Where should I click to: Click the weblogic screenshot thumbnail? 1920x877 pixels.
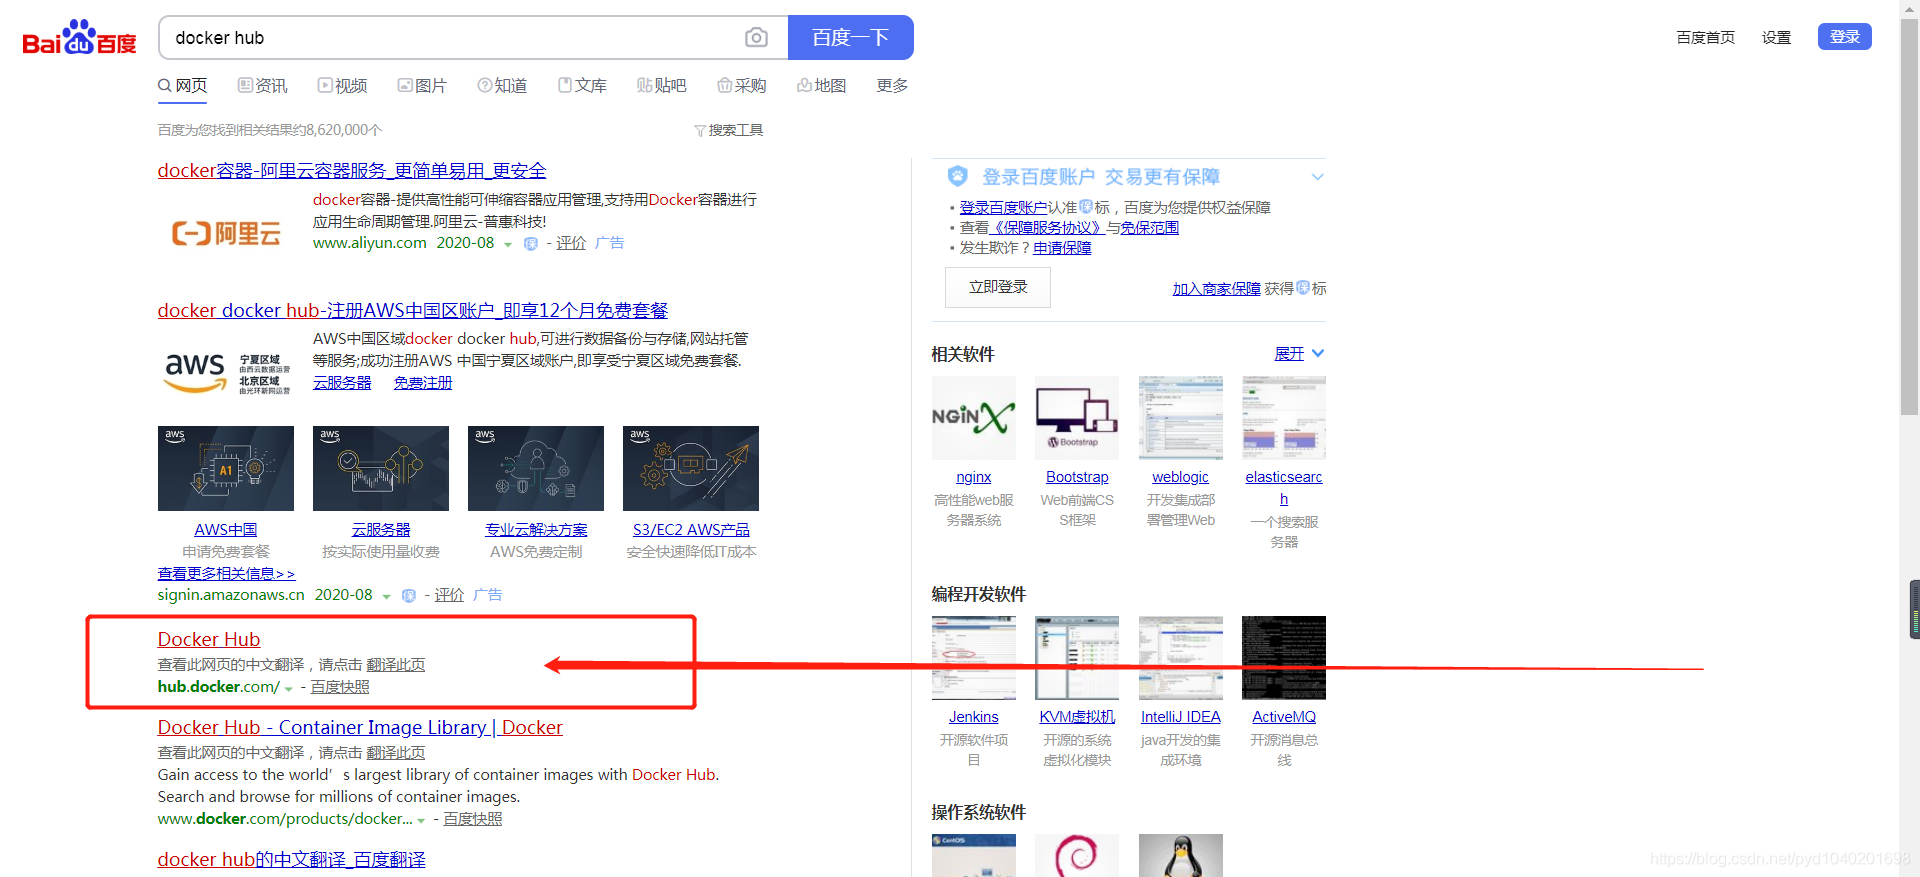tap(1181, 418)
